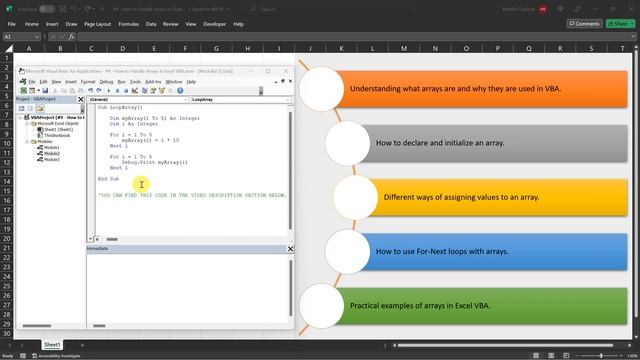
Task: Click the worksheet horizontal scrollbar
Action: [x=506, y=345]
